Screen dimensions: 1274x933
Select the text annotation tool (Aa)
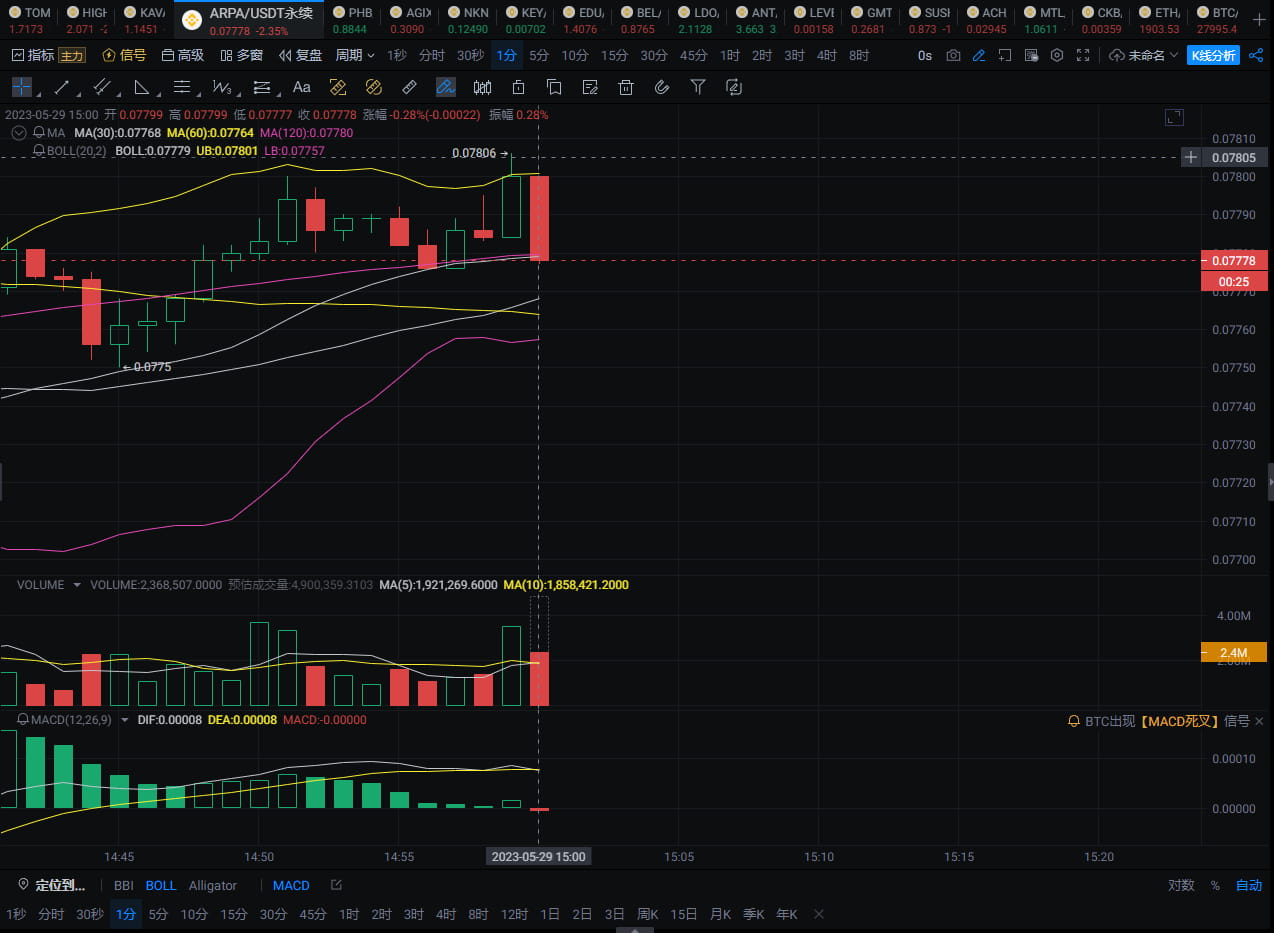tap(302, 87)
